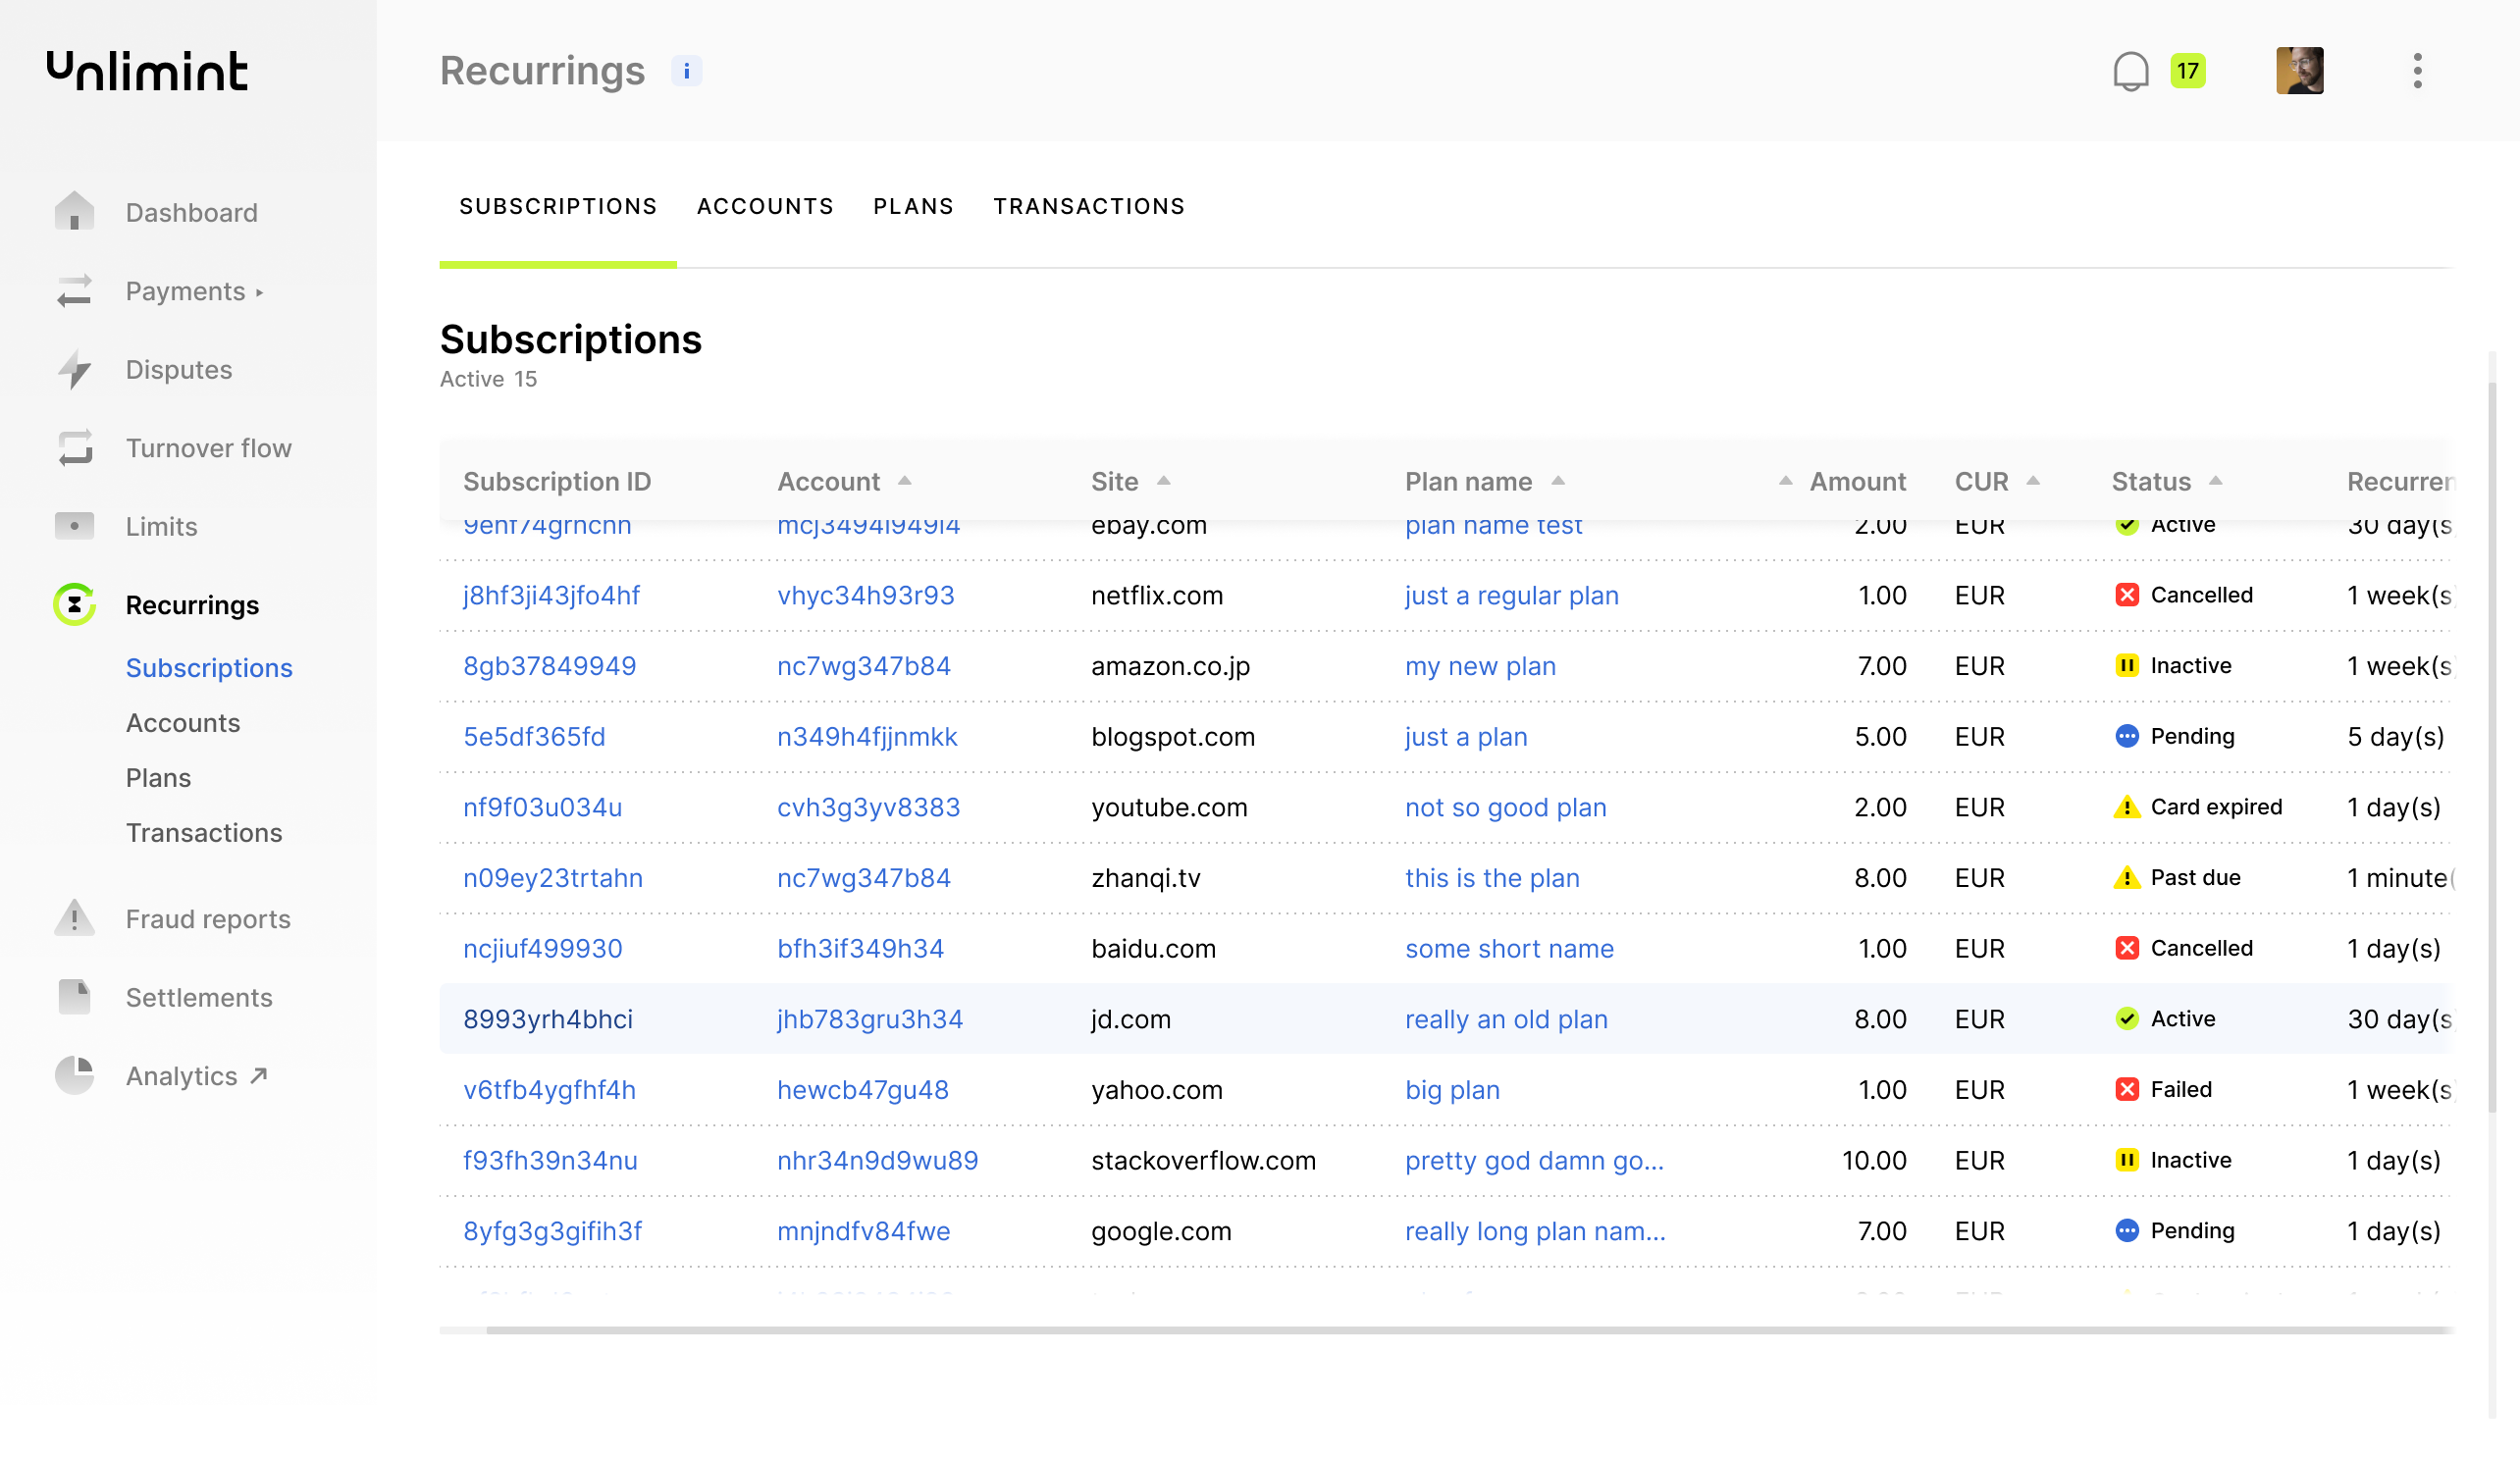This screenshot has width=2520, height=1458.
Task: Sort by CUR column arrow
Action: pyautogui.click(x=2032, y=481)
